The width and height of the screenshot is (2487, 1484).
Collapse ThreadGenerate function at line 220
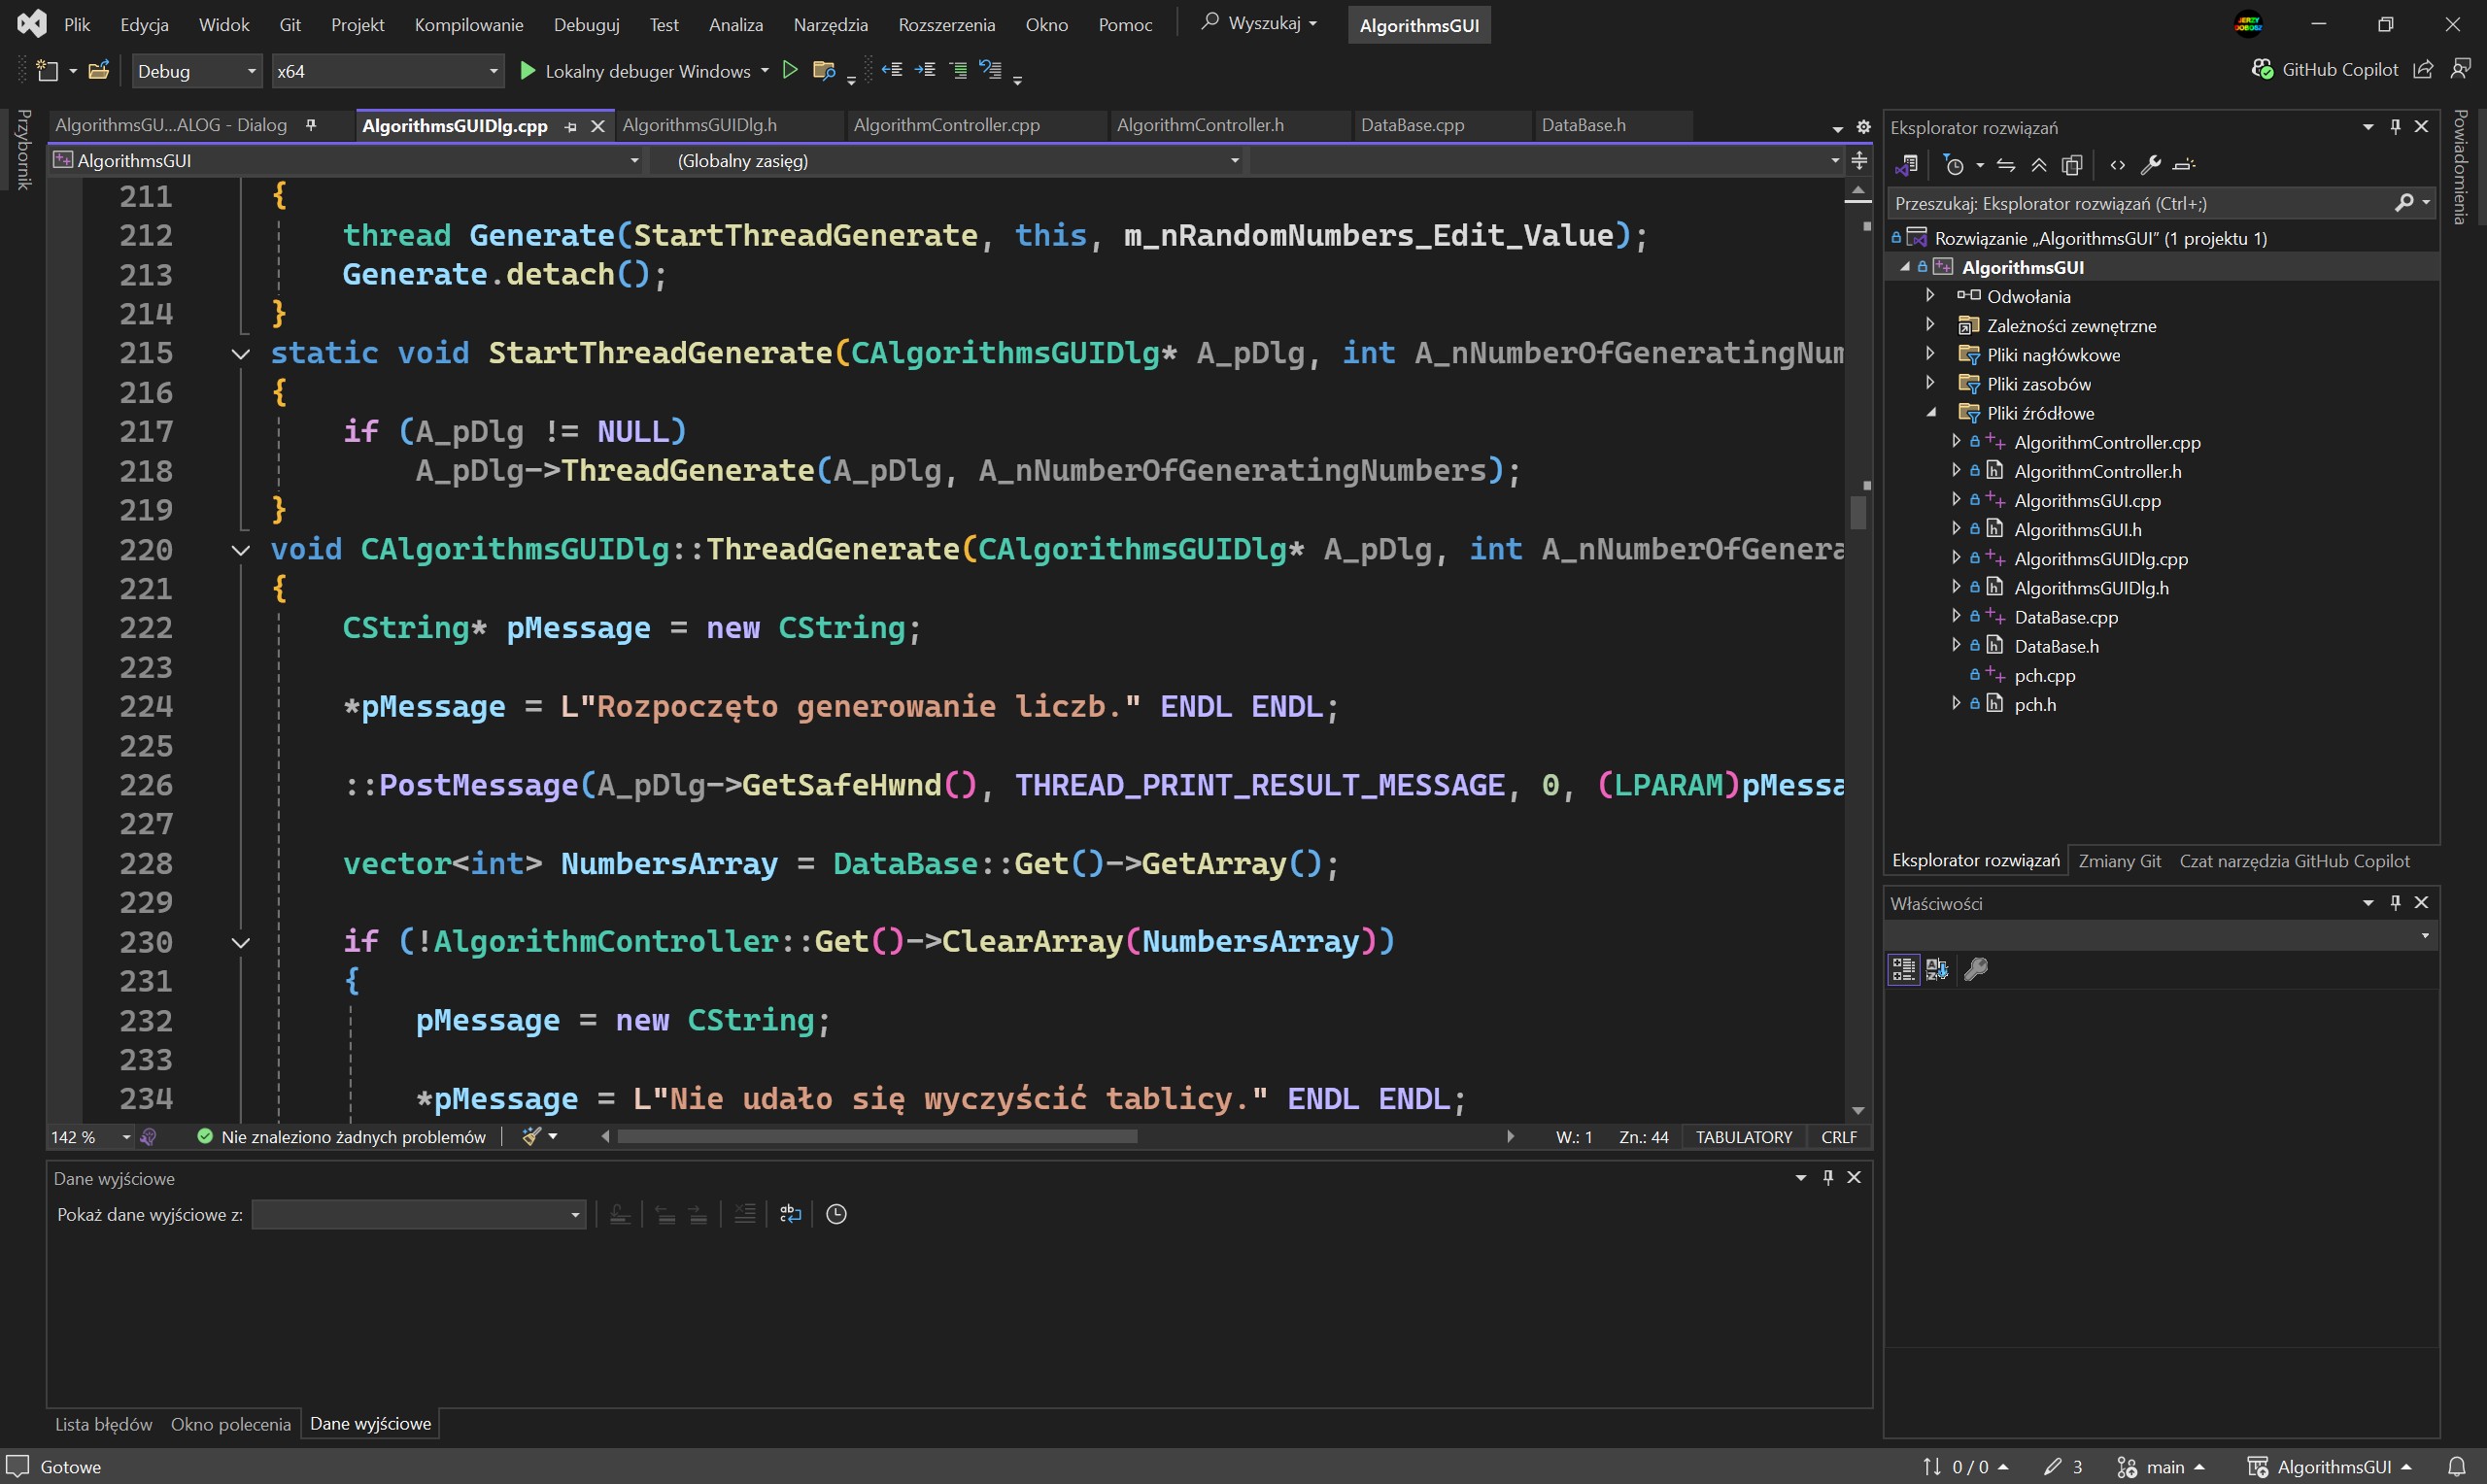pyautogui.click(x=240, y=550)
